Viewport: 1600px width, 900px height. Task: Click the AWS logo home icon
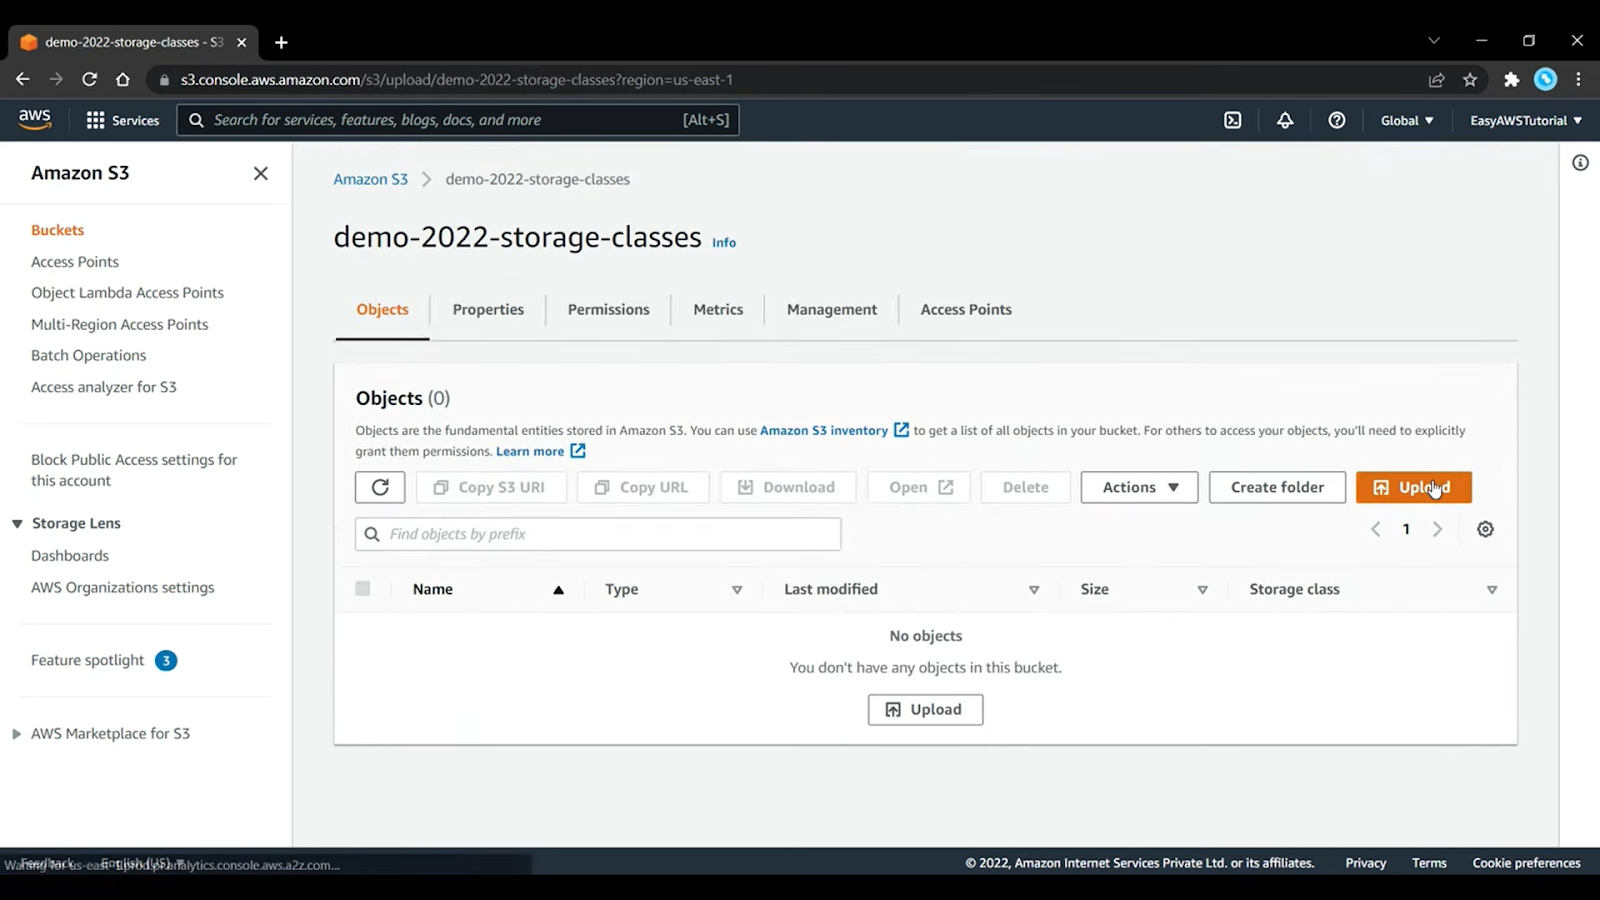[35, 120]
